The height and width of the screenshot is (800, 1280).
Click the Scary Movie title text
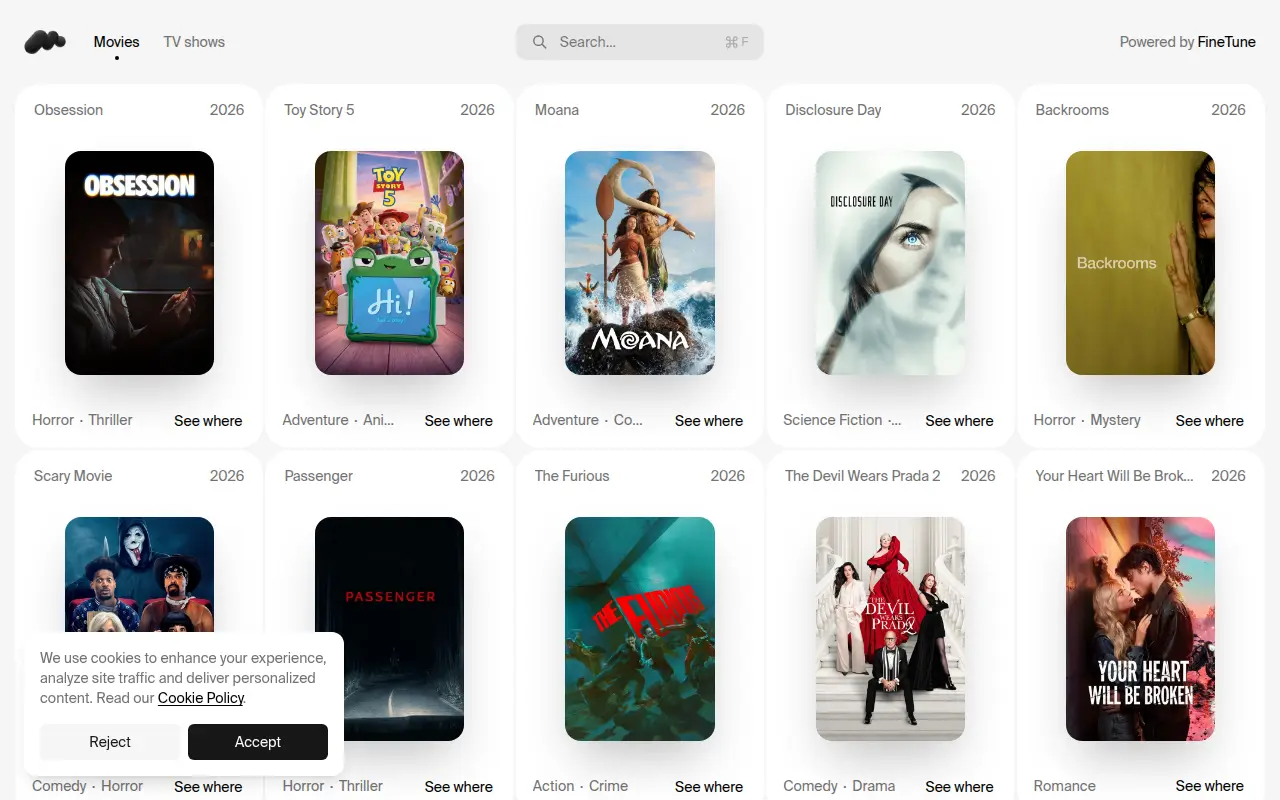[x=73, y=476]
